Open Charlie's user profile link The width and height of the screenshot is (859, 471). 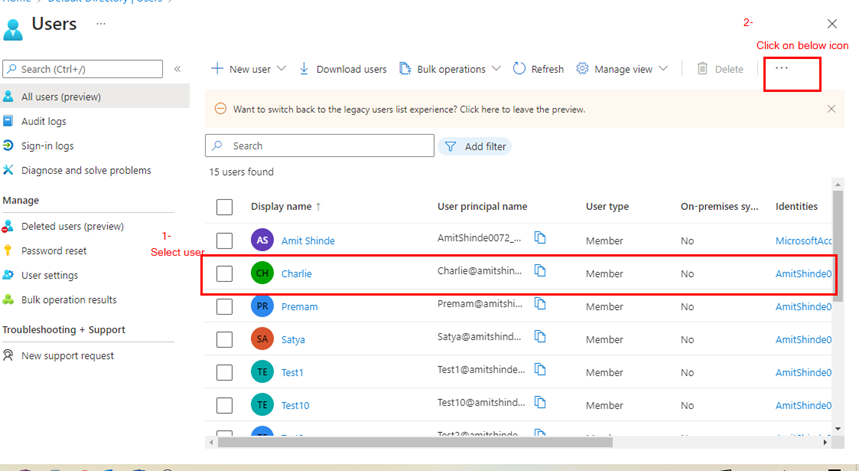296,273
